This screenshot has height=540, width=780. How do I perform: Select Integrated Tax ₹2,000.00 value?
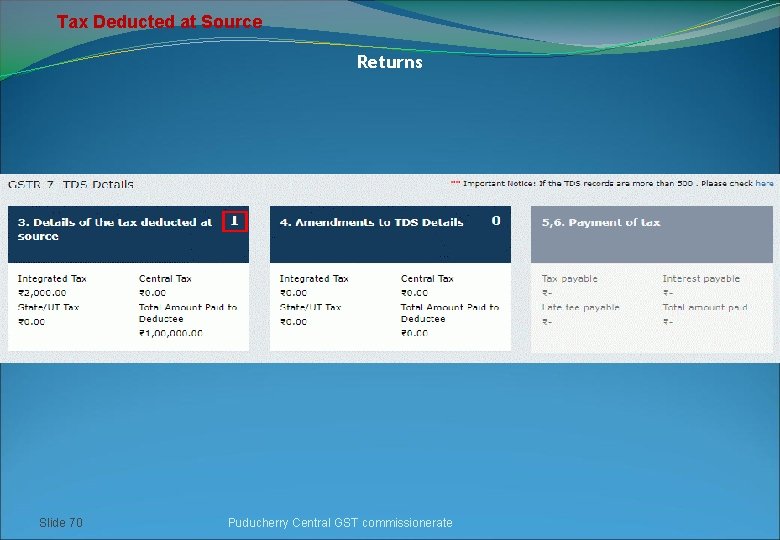click(42, 293)
